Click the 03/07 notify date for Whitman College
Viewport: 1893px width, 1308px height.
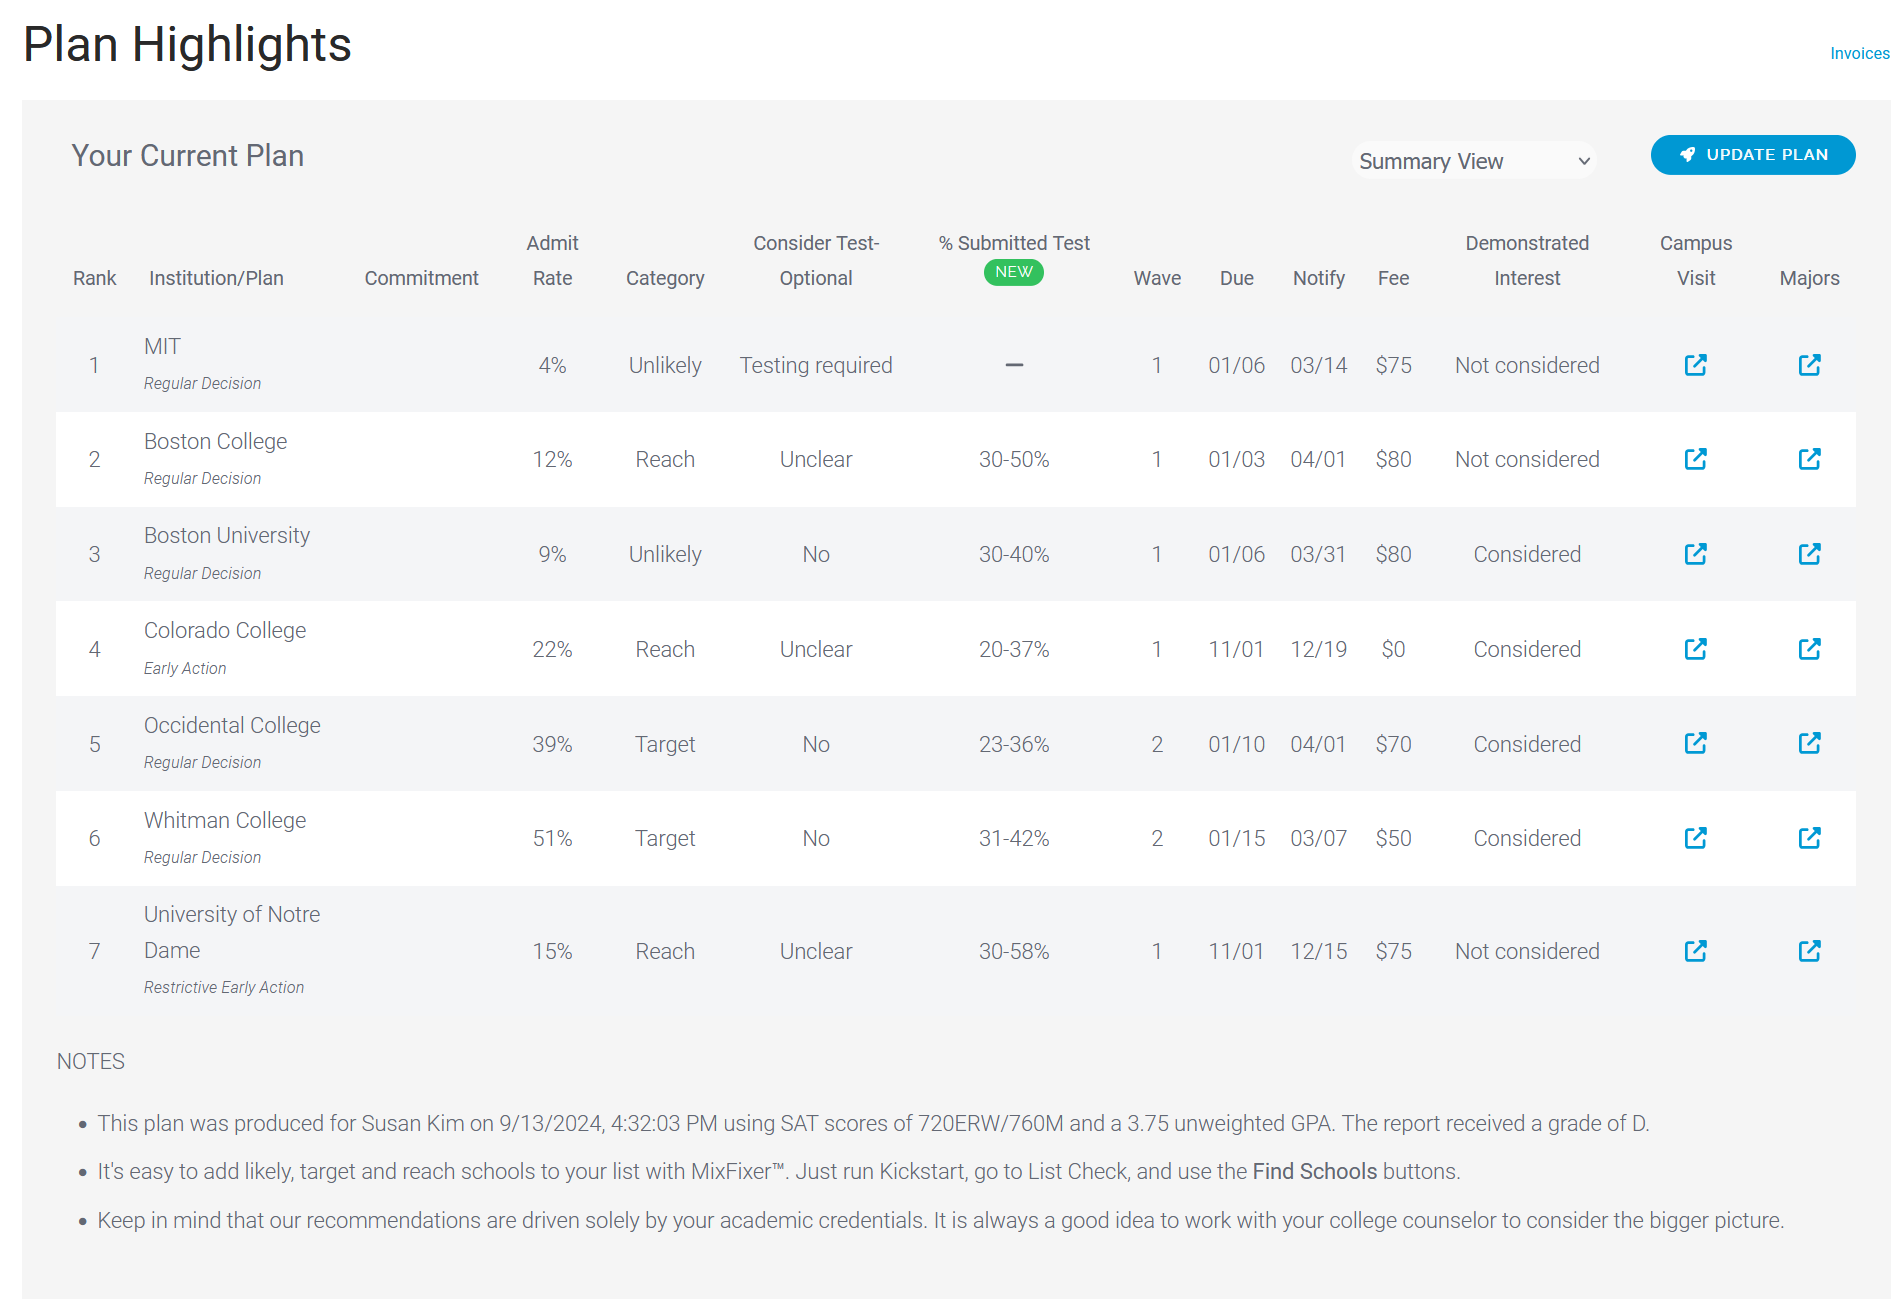(x=1318, y=839)
